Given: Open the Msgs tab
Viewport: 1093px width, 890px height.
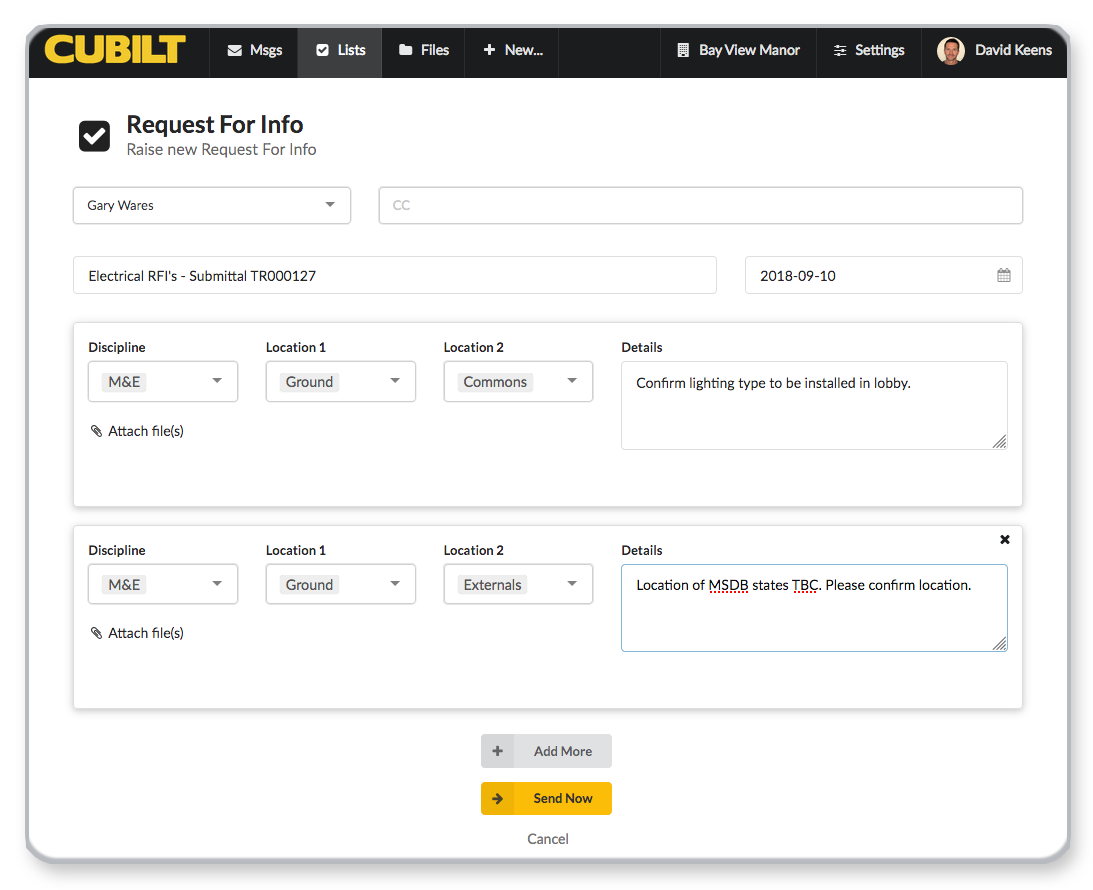Looking at the screenshot, I should pos(254,50).
